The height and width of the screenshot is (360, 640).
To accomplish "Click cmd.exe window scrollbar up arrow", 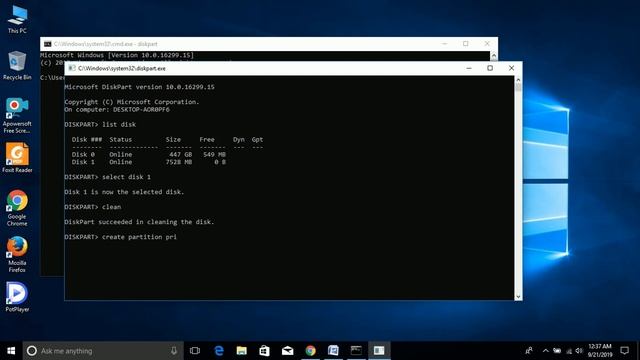I will (x=494, y=55).
